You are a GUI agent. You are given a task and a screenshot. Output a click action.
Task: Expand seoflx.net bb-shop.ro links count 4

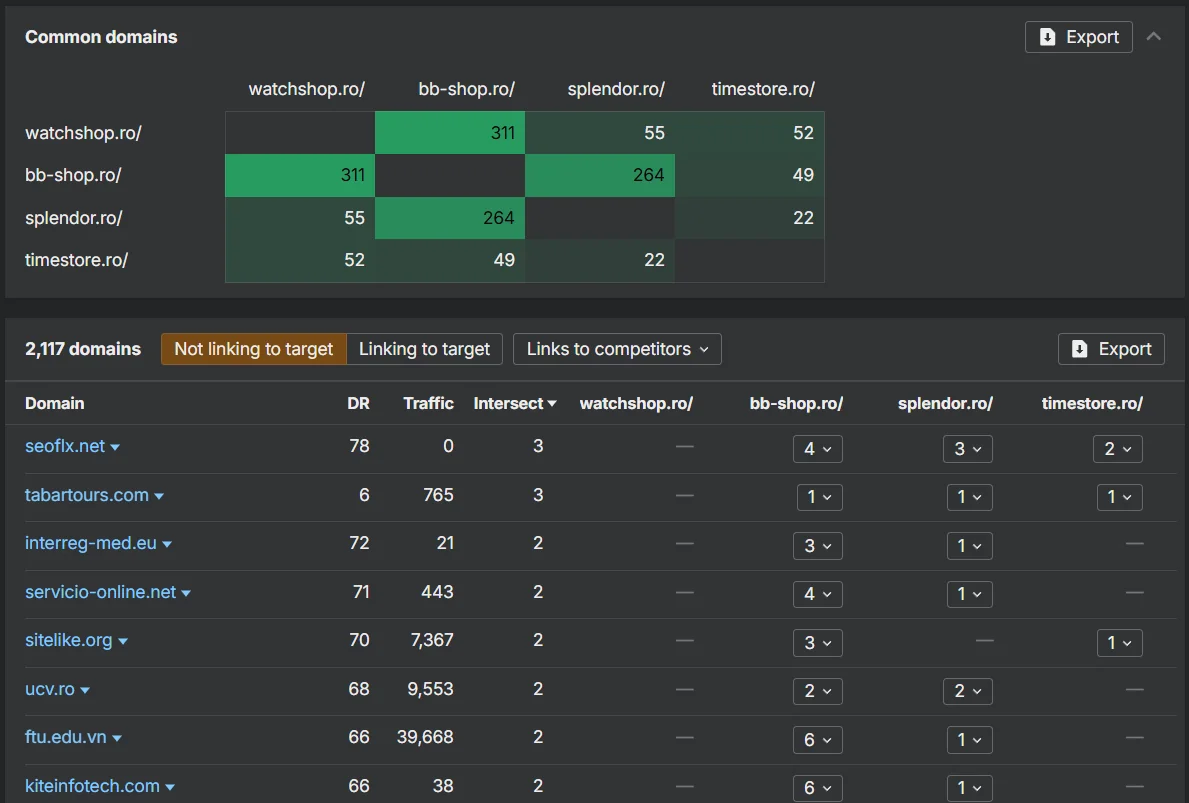point(817,449)
